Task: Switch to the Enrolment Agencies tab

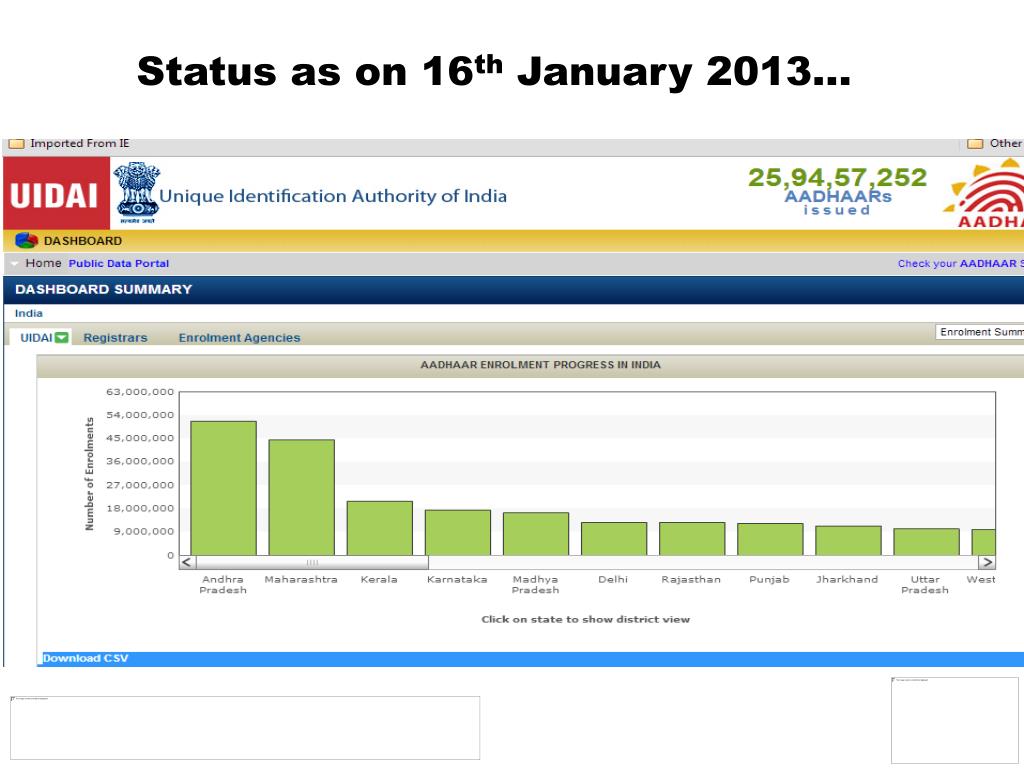Action: coord(240,338)
